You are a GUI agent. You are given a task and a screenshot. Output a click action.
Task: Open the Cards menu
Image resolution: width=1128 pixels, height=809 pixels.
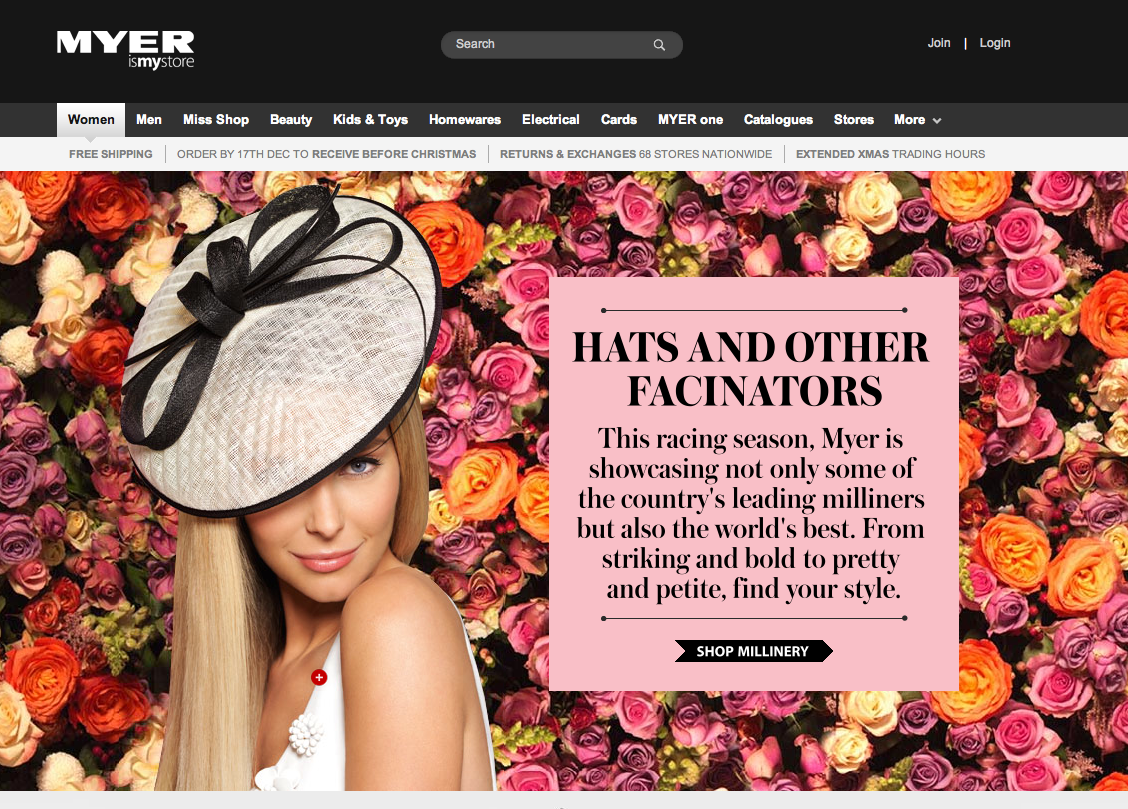[619, 119]
